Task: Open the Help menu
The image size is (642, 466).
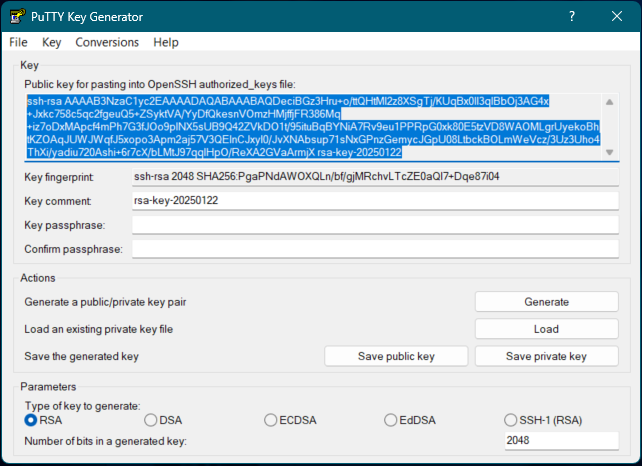Action: click(x=166, y=42)
